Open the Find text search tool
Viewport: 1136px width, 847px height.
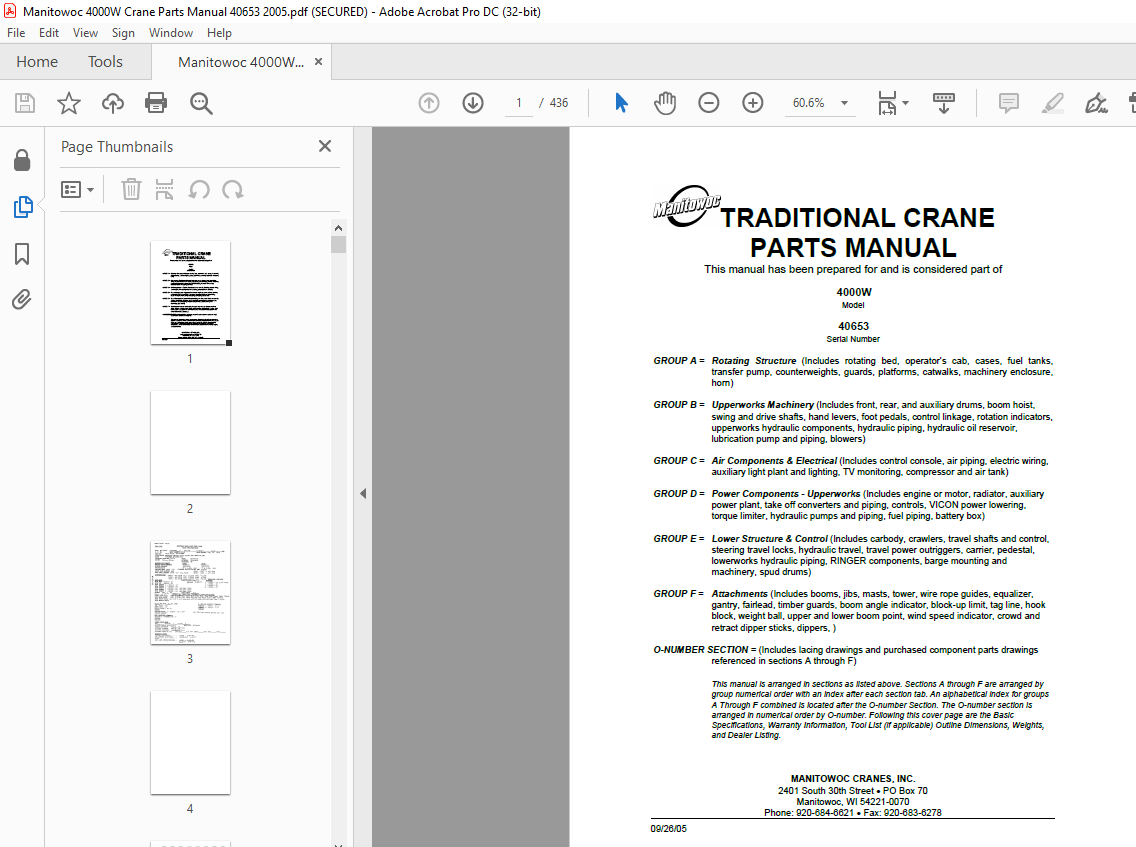201,103
